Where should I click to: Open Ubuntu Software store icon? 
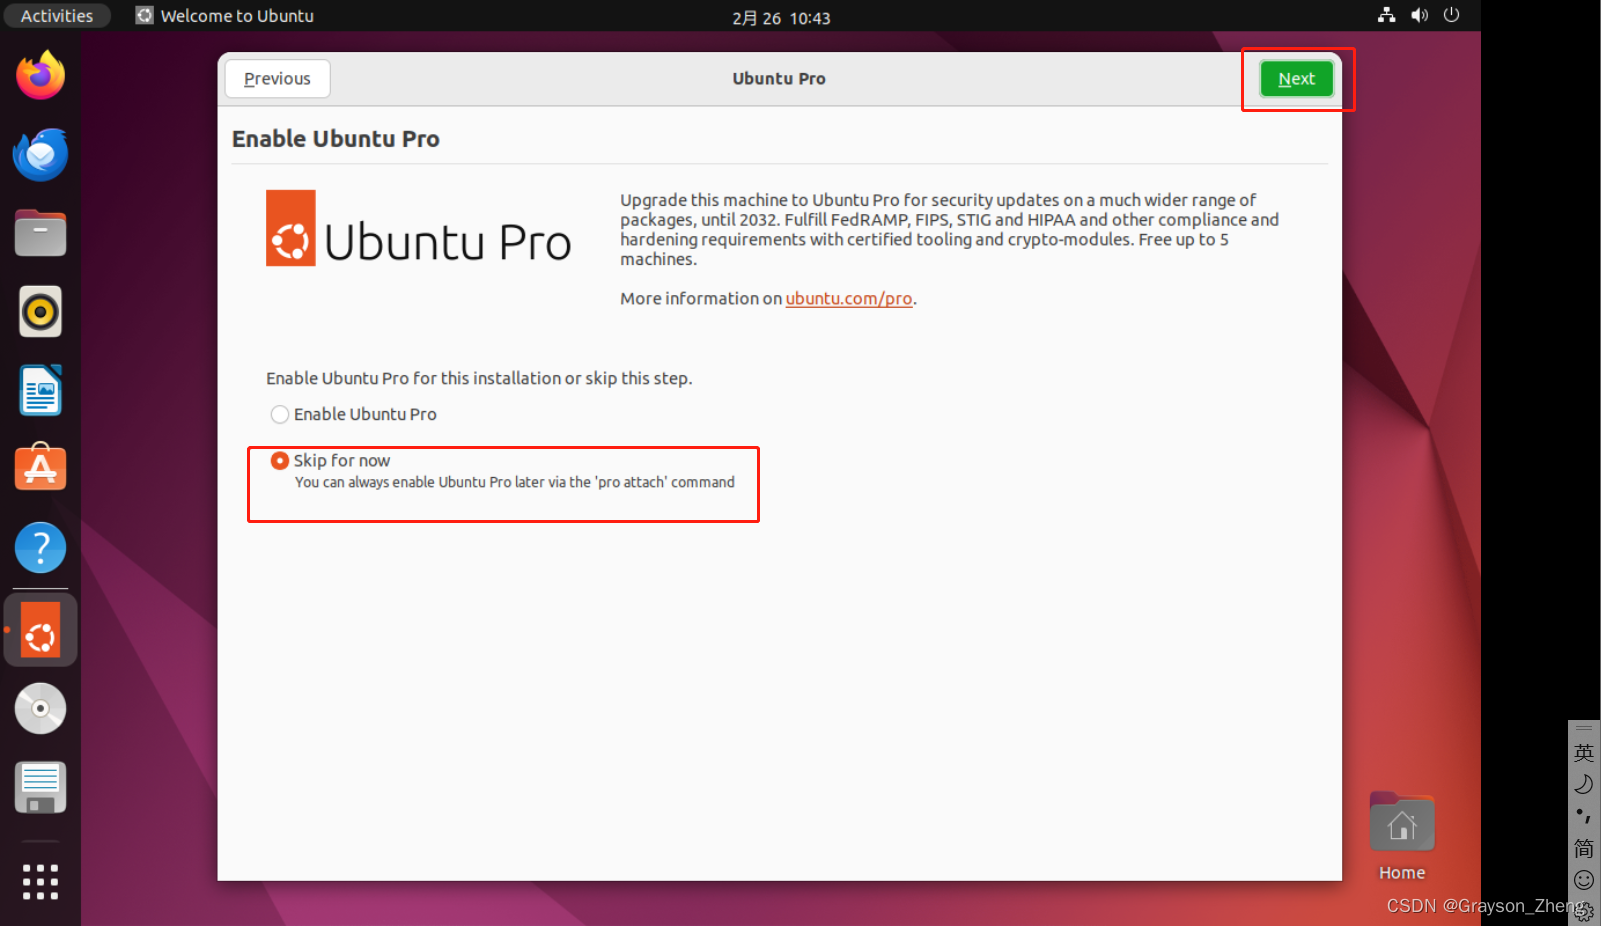pos(40,468)
